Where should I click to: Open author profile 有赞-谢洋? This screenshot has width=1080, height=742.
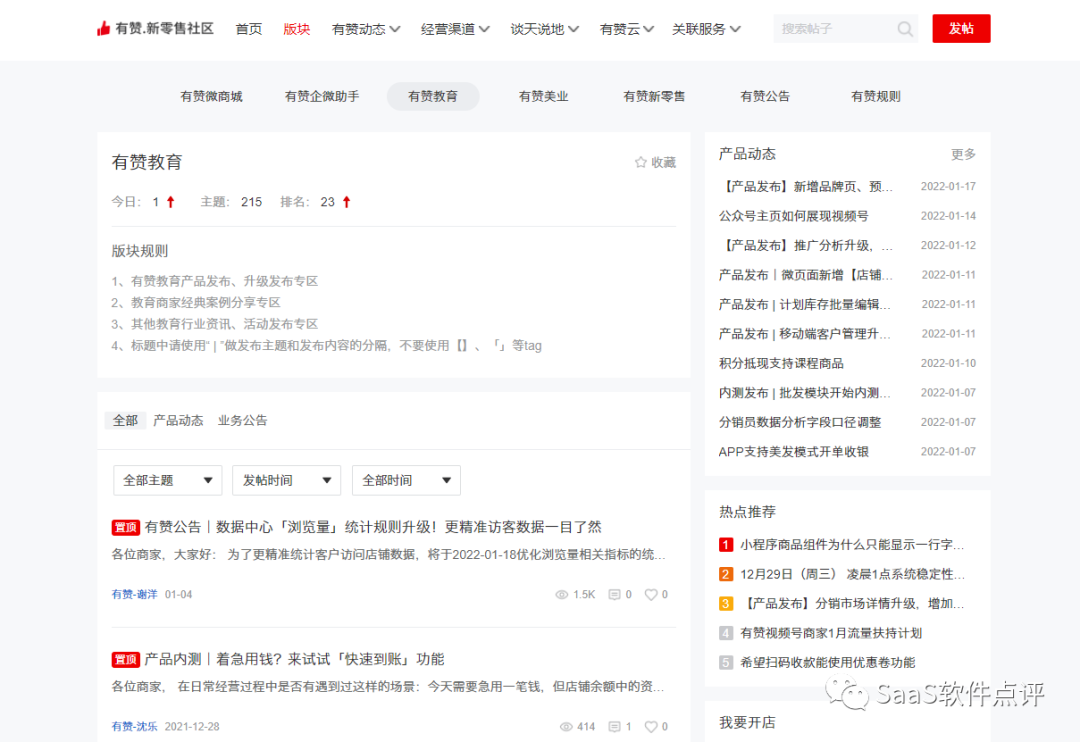click(x=134, y=595)
